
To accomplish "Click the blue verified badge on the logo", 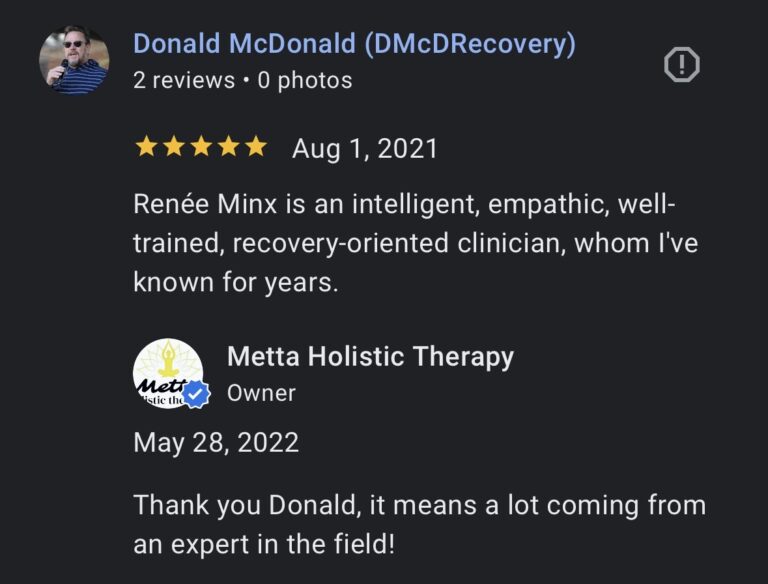I will point(197,395).
